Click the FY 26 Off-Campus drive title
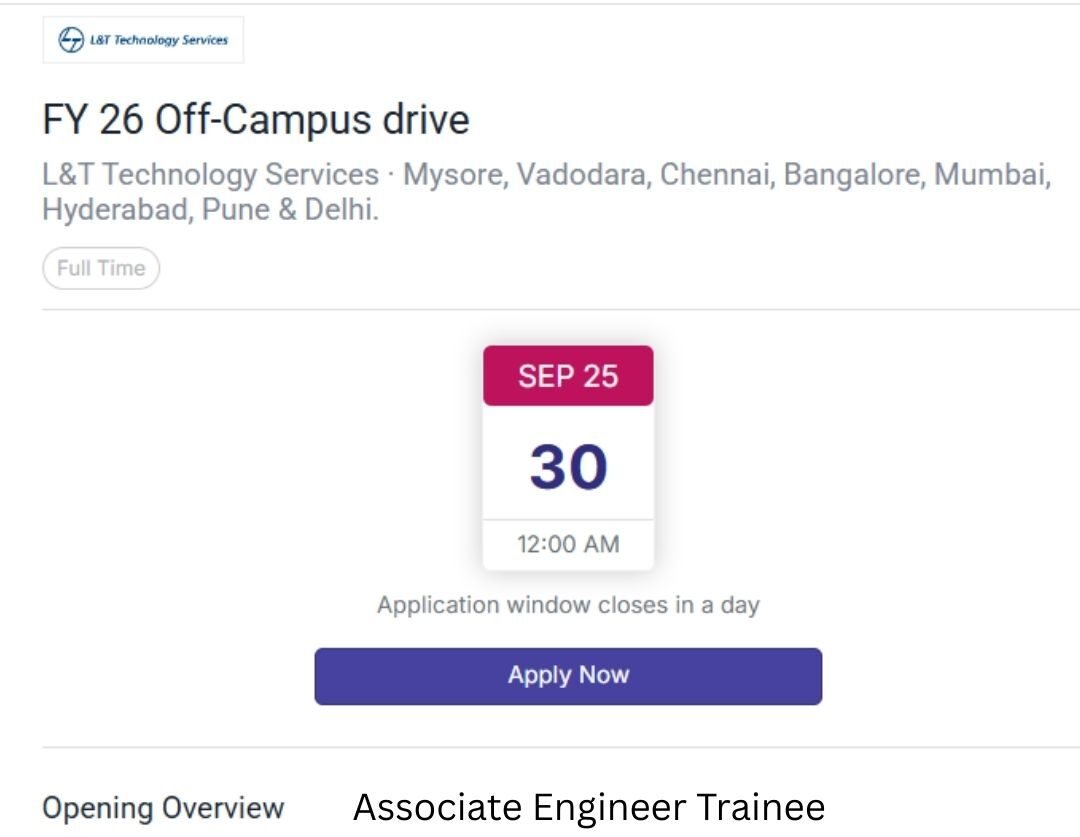 [x=256, y=120]
